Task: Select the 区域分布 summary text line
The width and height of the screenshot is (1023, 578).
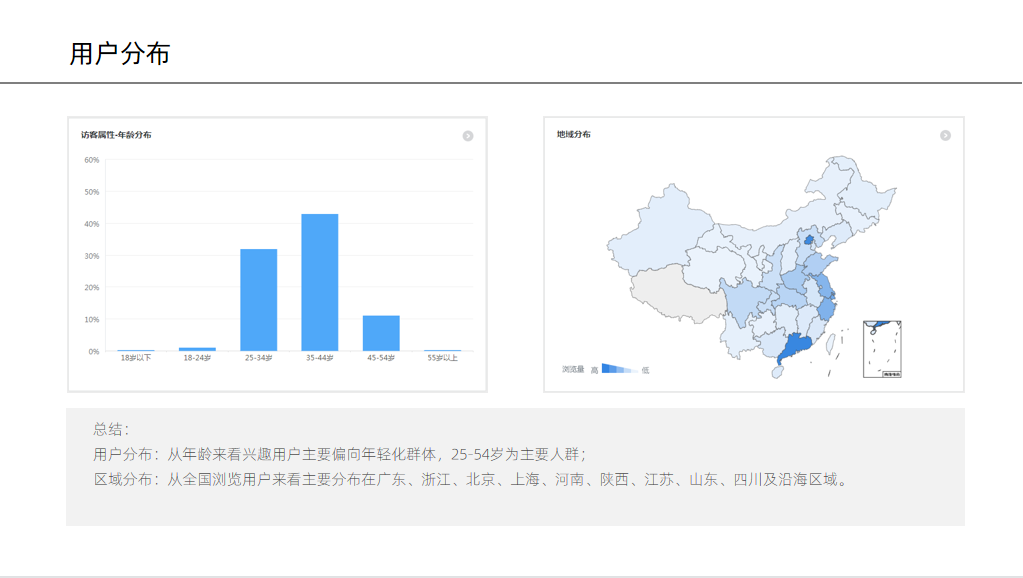Action: [x=472, y=479]
